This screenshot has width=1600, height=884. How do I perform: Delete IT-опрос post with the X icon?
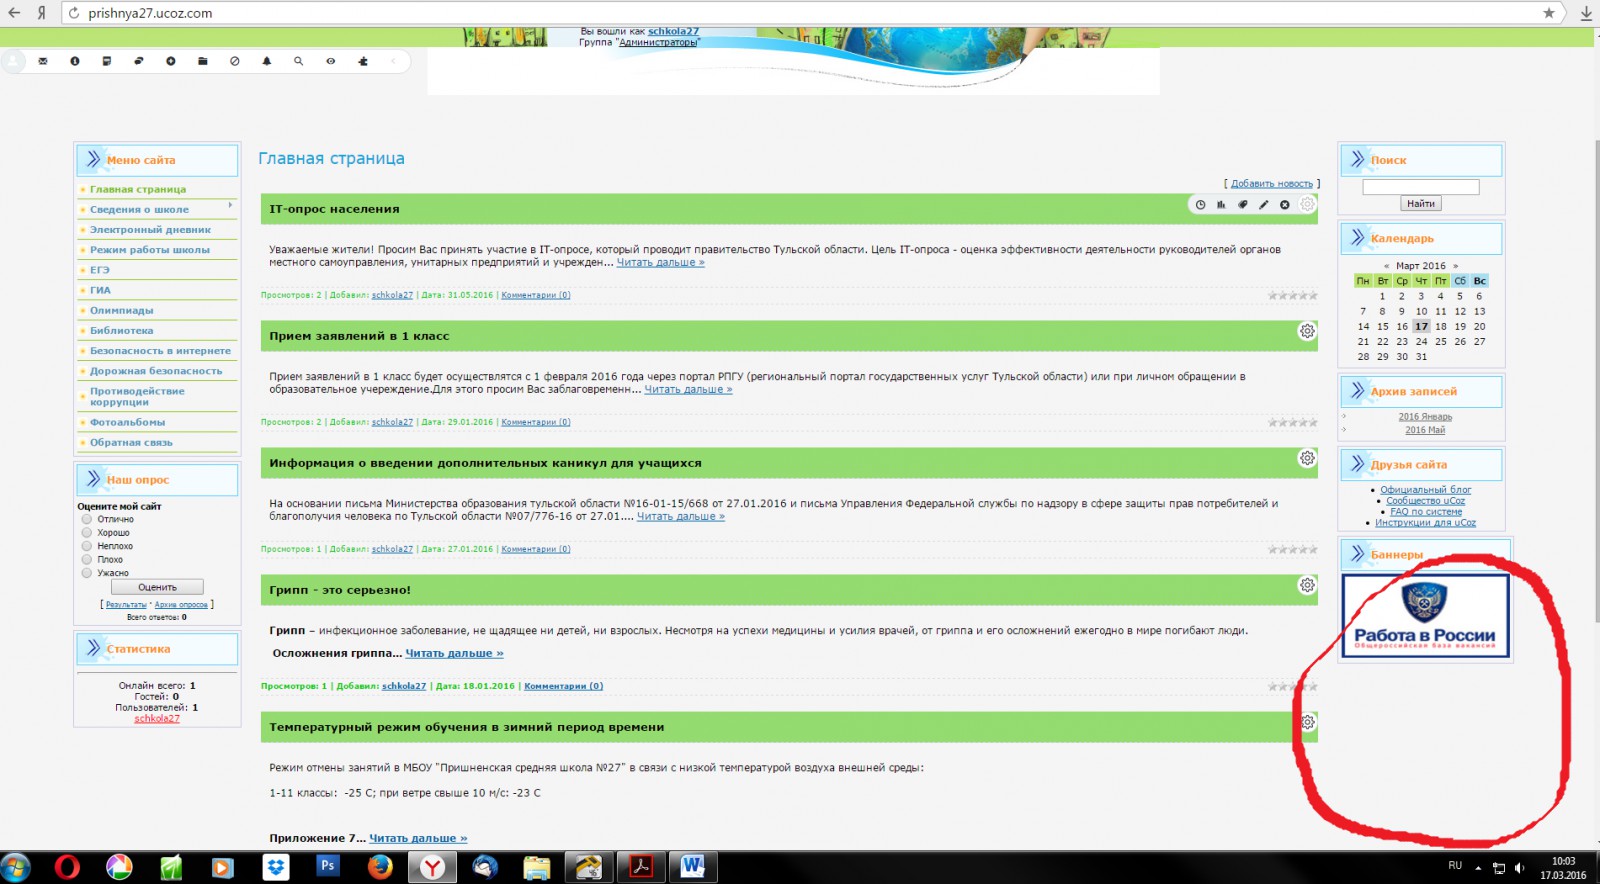pos(1285,205)
